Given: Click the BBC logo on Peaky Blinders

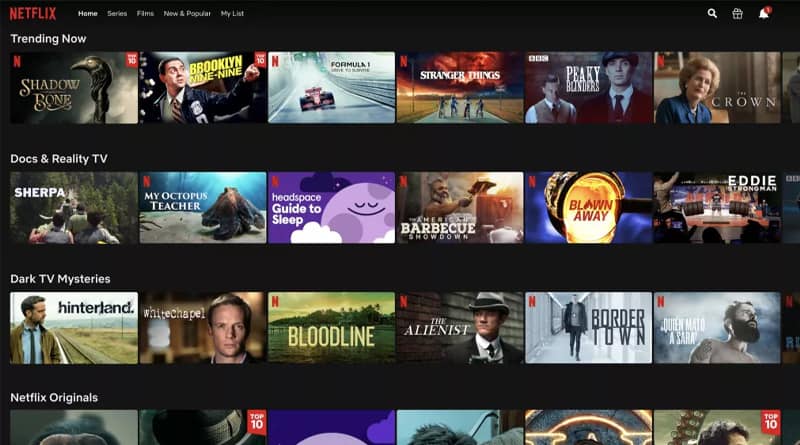Looking at the screenshot, I should (x=538, y=59).
